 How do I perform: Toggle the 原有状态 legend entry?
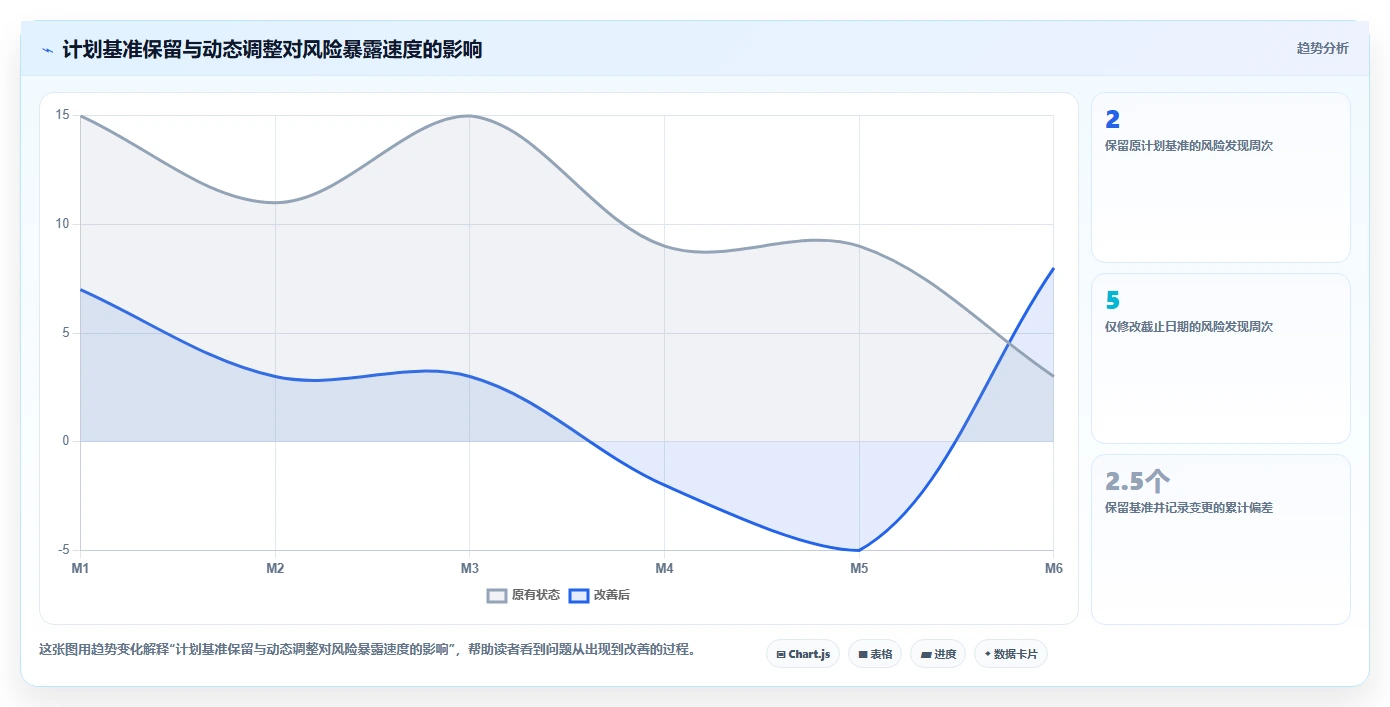pyautogui.click(x=523, y=595)
